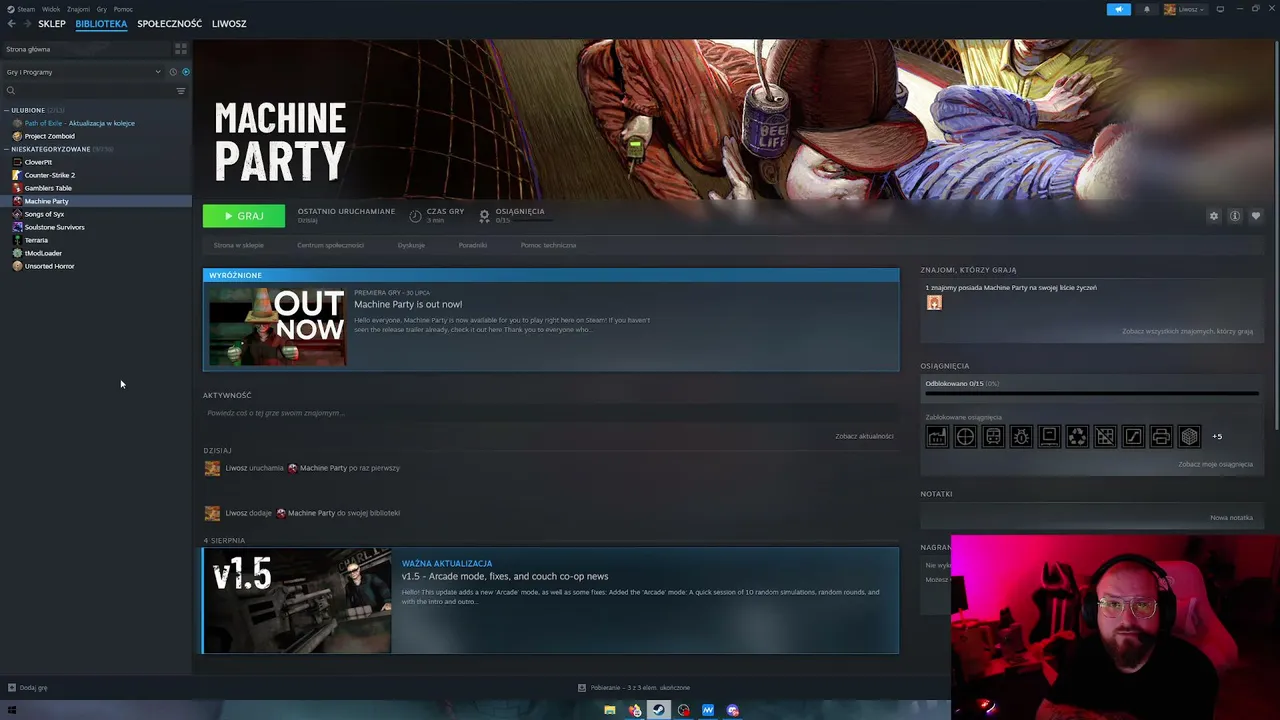Viewport: 1280px width, 720px height.
Task: Open the Windows Start button
Action: tap(12, 710)
